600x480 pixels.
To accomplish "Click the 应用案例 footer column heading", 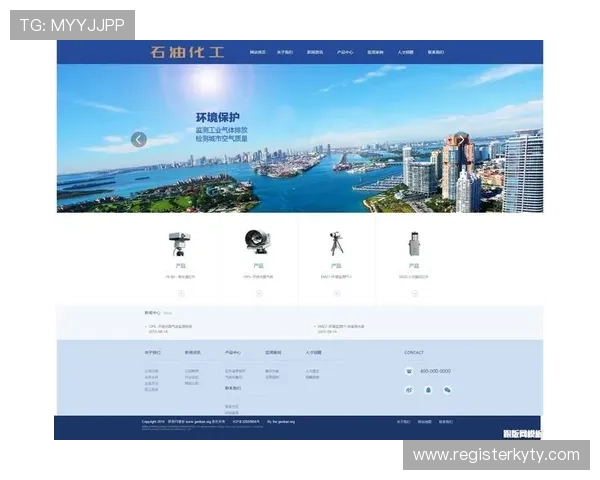I will 273,352.
